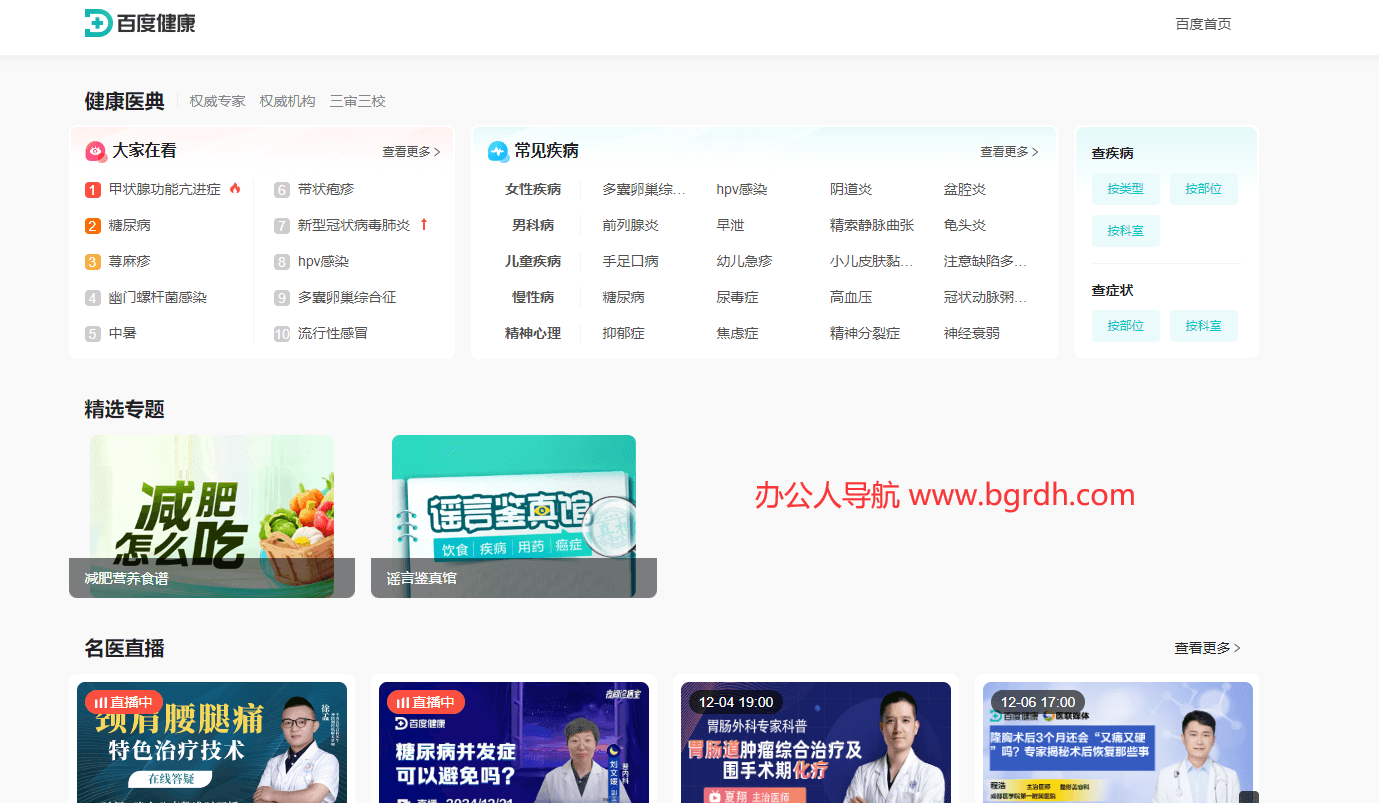This screenshot has width=1379, height=803.
Task: Open the 谣言鉴真馆 topic thumbnail
Action: 513,515
